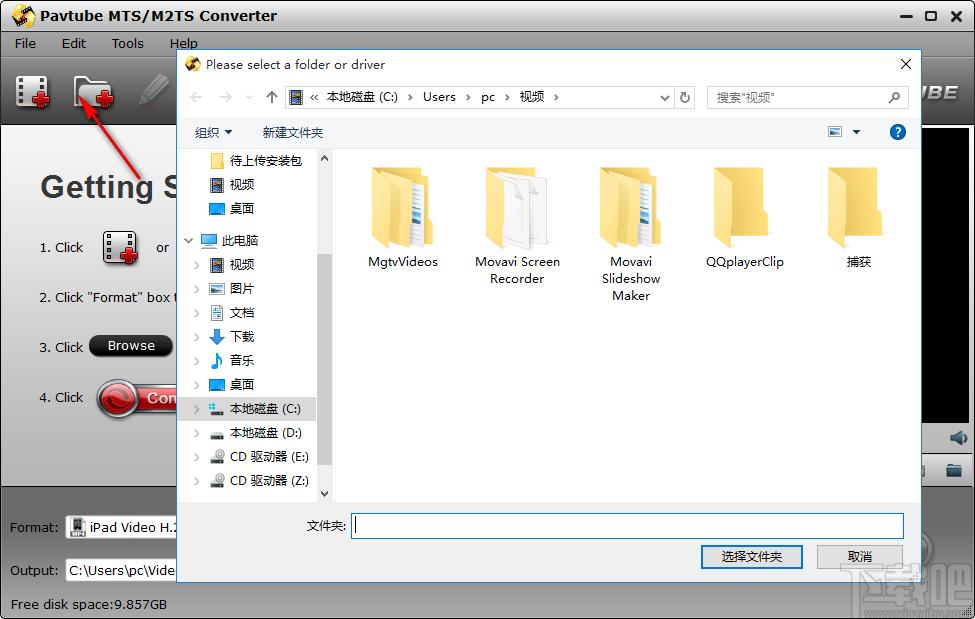Click the navigation pane scroll down arrow

(324, 494)
